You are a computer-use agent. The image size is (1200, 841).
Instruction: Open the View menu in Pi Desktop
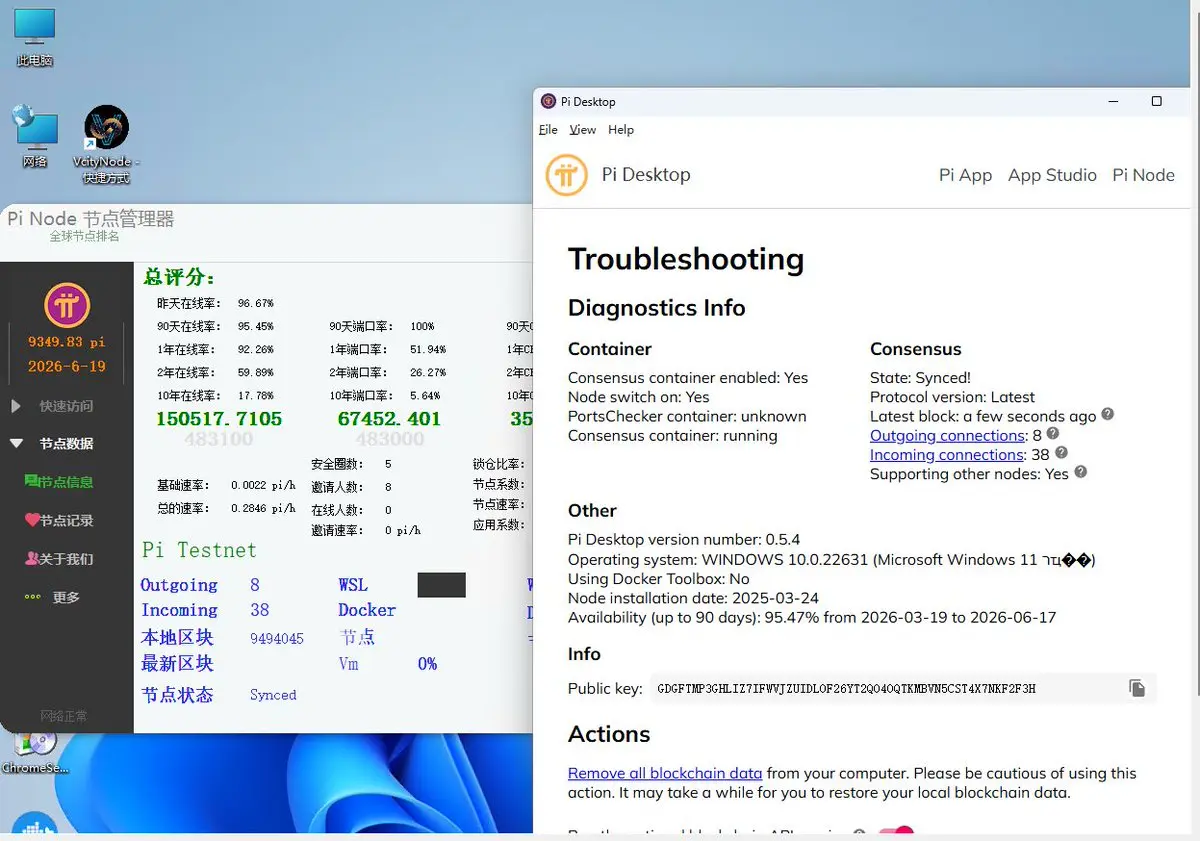(x=582, y=130)
